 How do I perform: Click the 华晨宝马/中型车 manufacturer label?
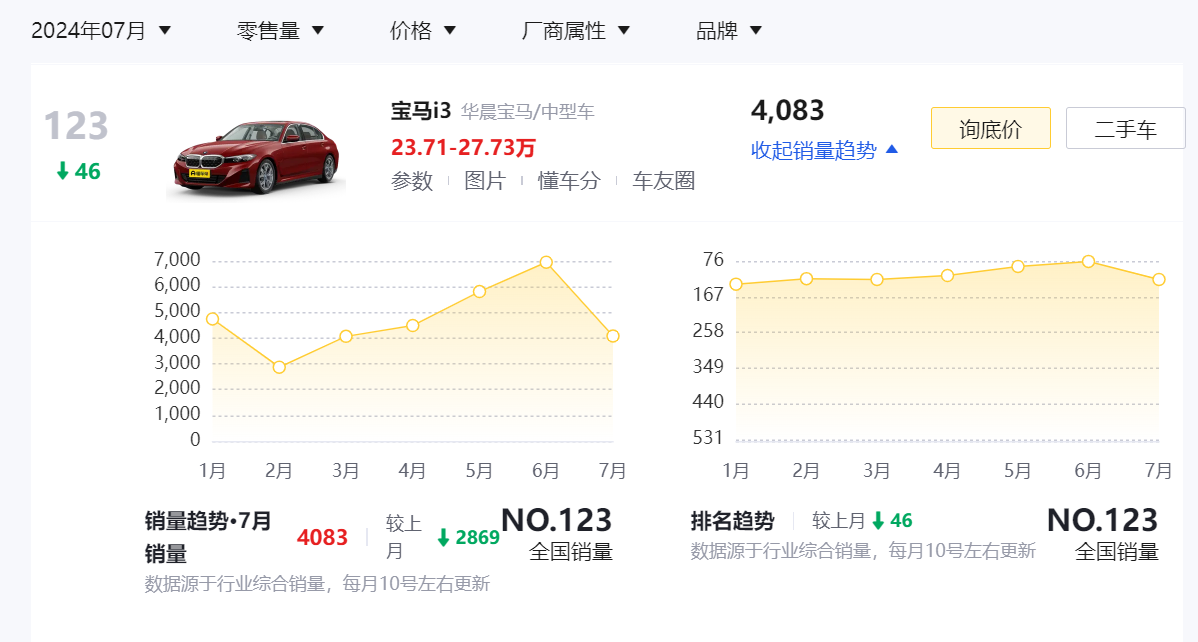click(x=527, y=112)
